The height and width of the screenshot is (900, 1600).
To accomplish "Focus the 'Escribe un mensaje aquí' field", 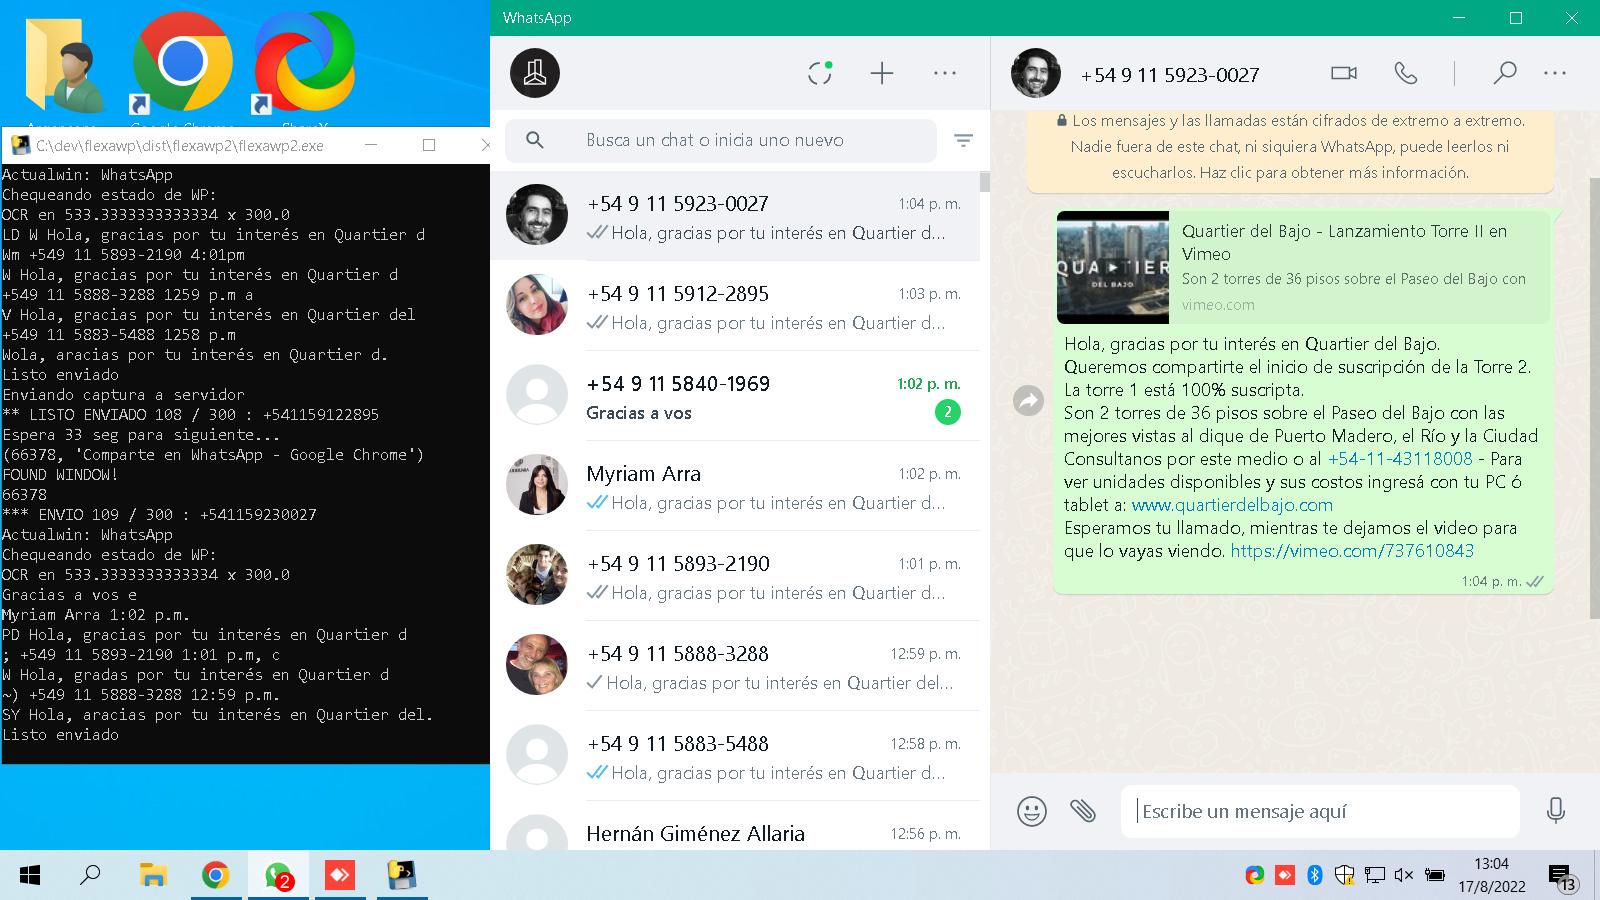I will [x=1320, y=811].
